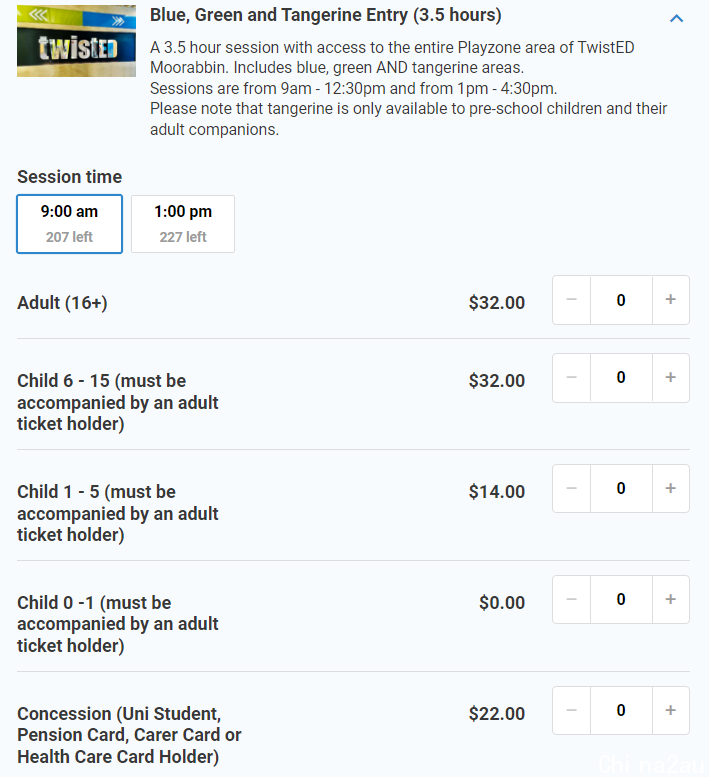Viewport: 709px width, 777px height.
Task: Increase Child 1 - 5 ticket count
Action: click(x=670, y=489)
